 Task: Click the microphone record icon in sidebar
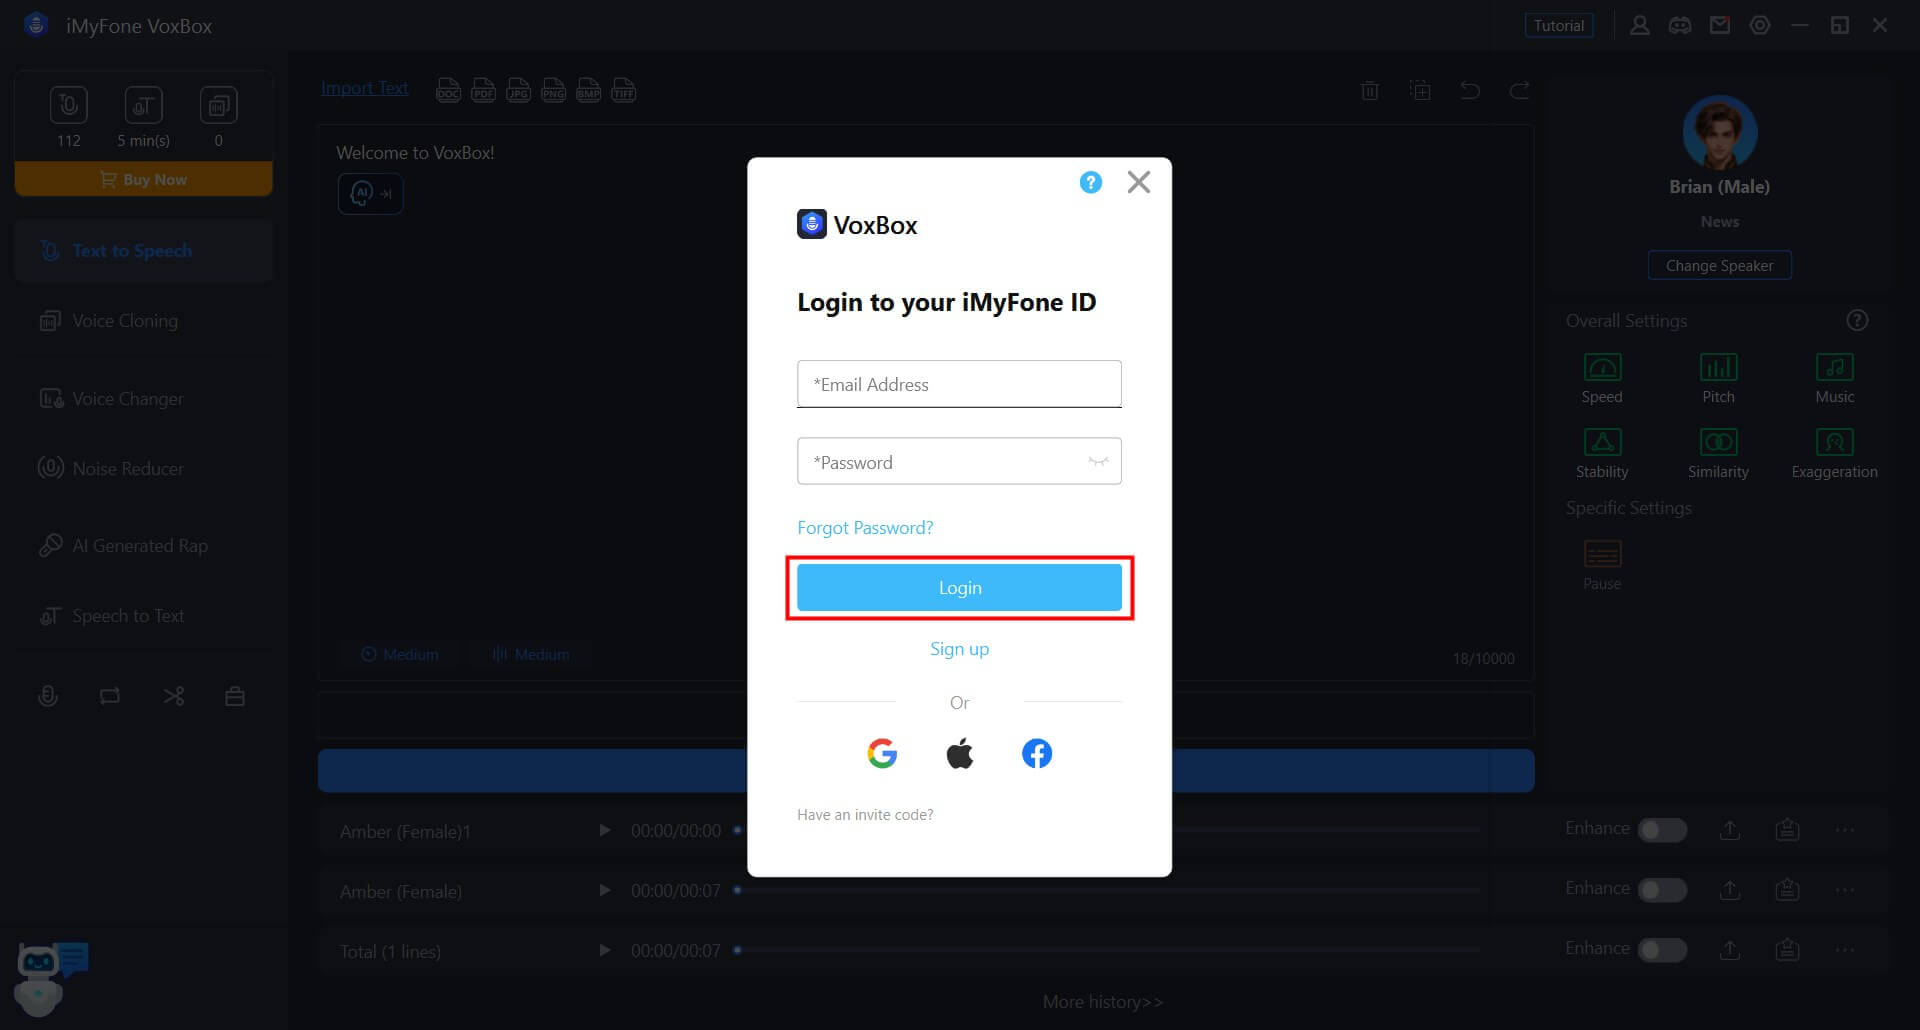48,696
